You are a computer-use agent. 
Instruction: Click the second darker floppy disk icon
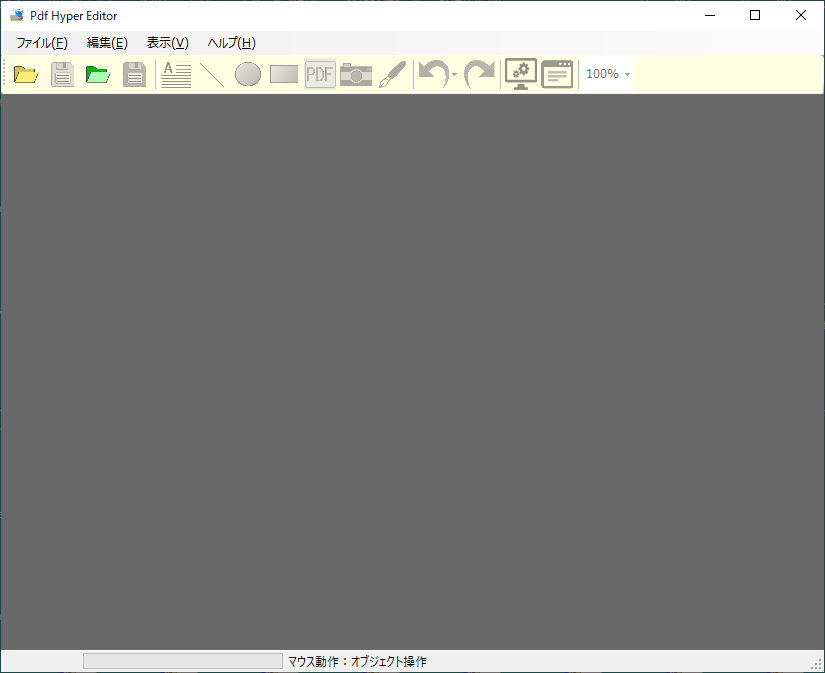tap(134, 74)
